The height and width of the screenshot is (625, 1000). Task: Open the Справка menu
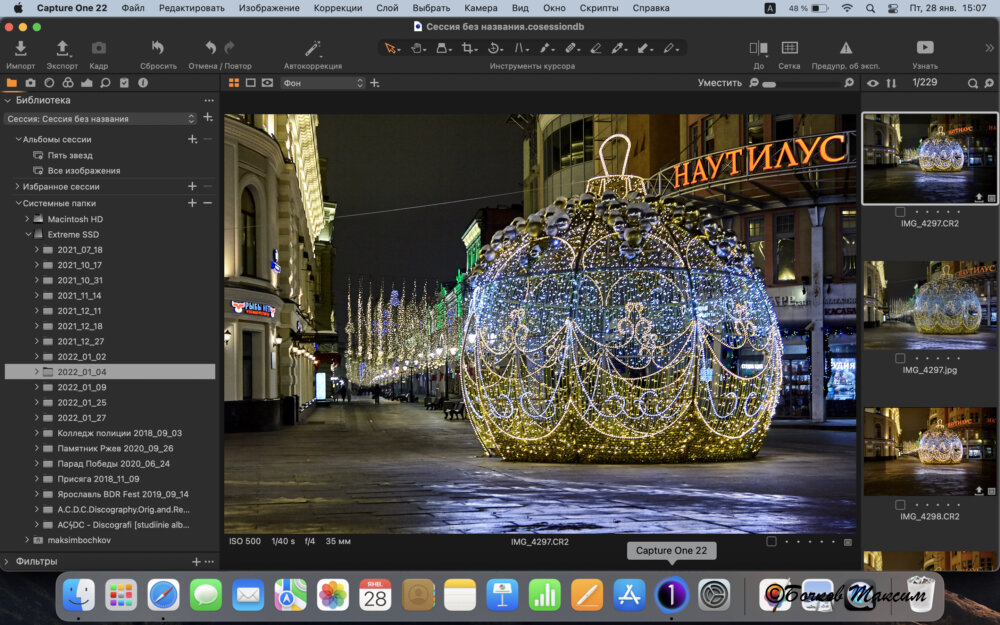point(651,8)
